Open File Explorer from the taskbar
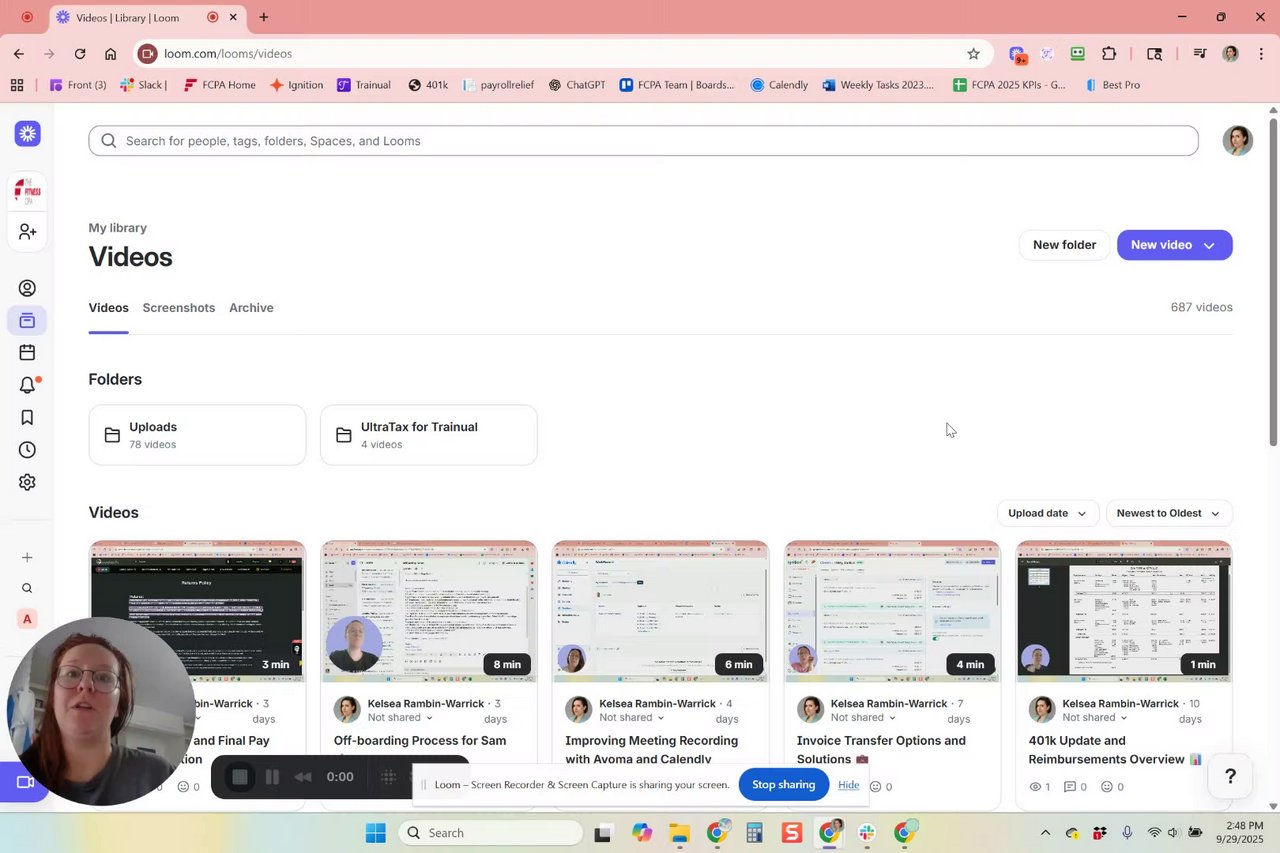Screen dimensions: 1280x853 click(679, 833)
